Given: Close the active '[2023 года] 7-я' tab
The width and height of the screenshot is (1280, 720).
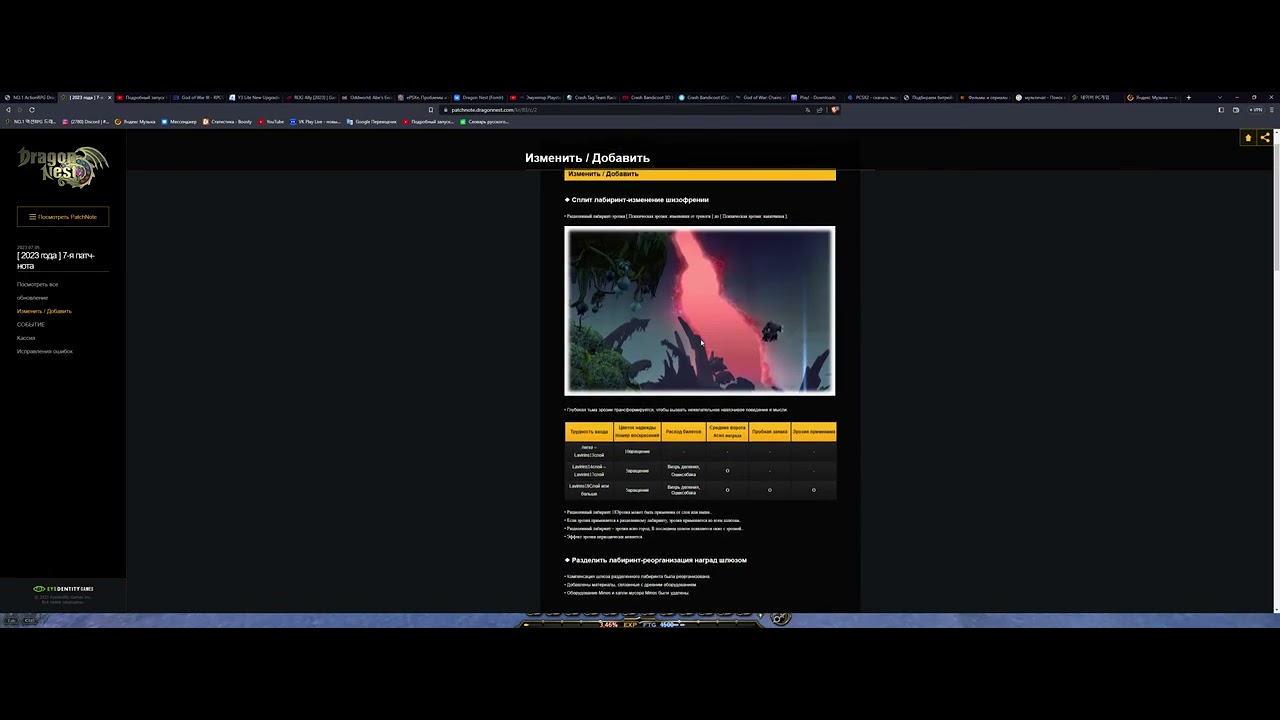Looking at the screenshot, I should tap(109, 98).
